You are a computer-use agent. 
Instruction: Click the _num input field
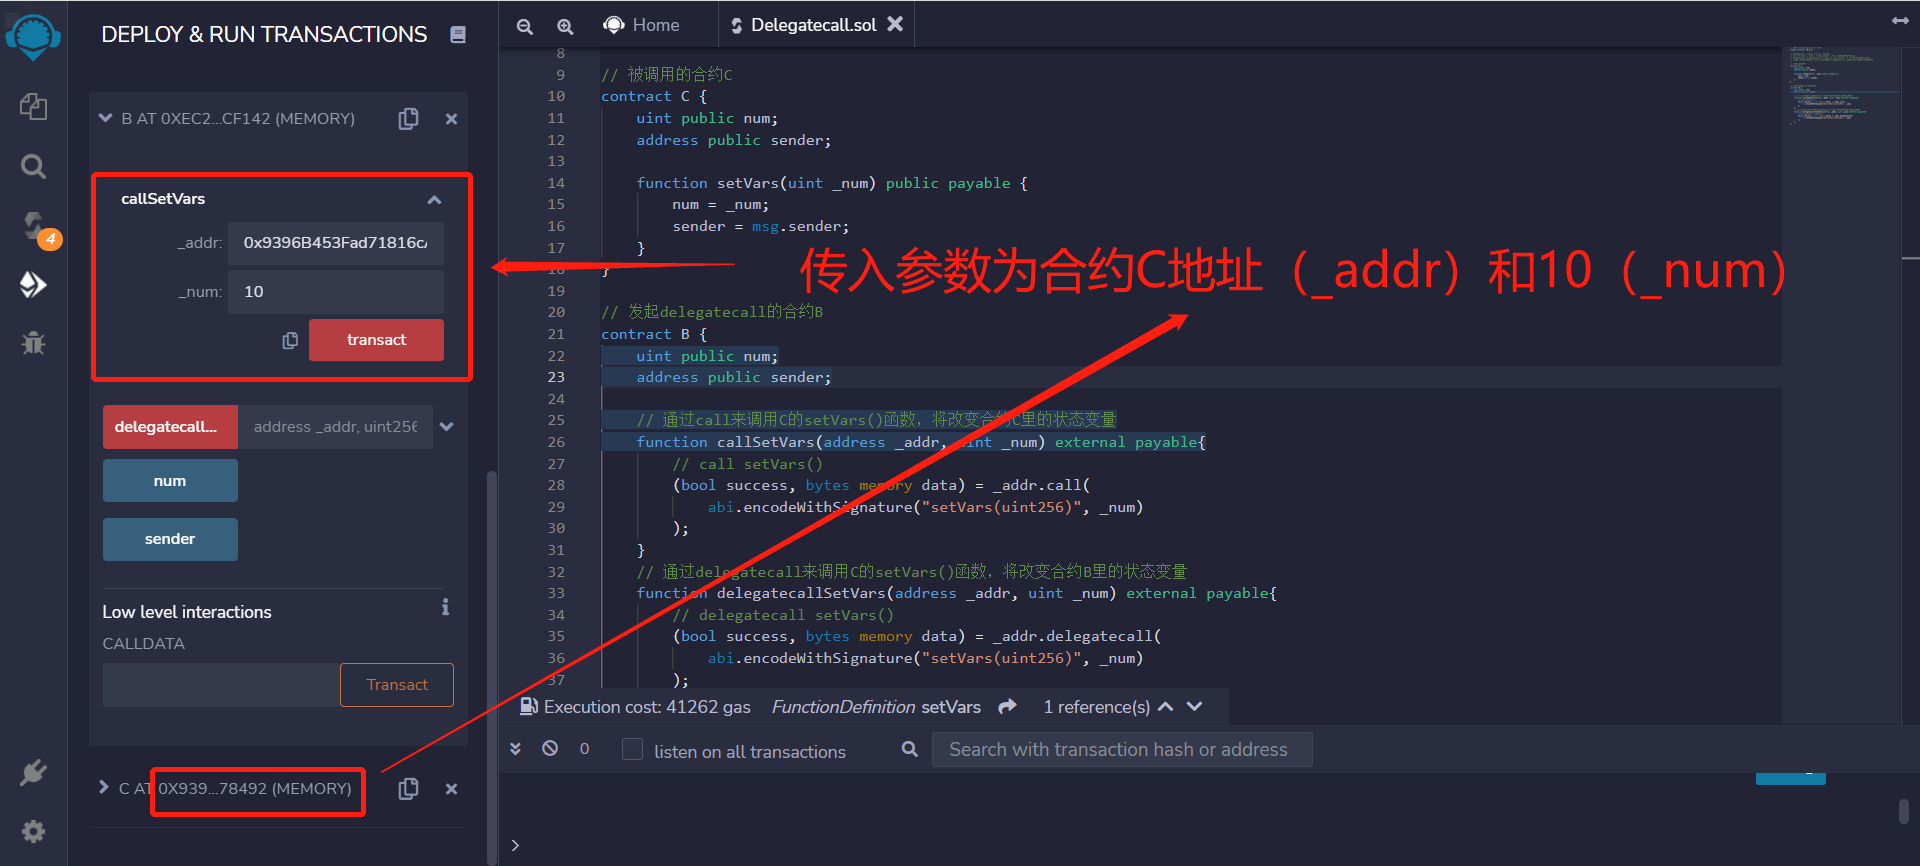[x=335, y=292]
